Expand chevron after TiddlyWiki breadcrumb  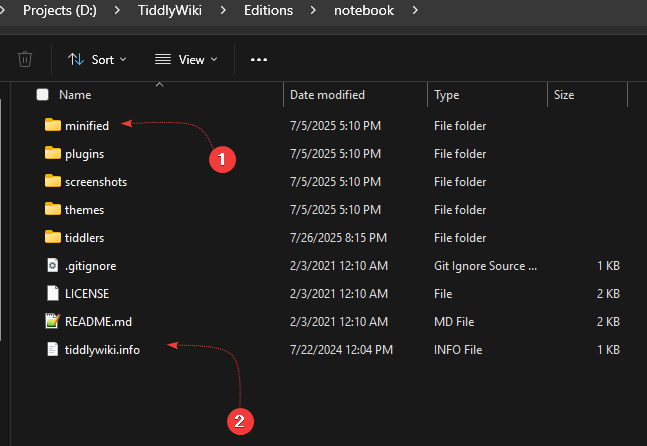[223, 10]
